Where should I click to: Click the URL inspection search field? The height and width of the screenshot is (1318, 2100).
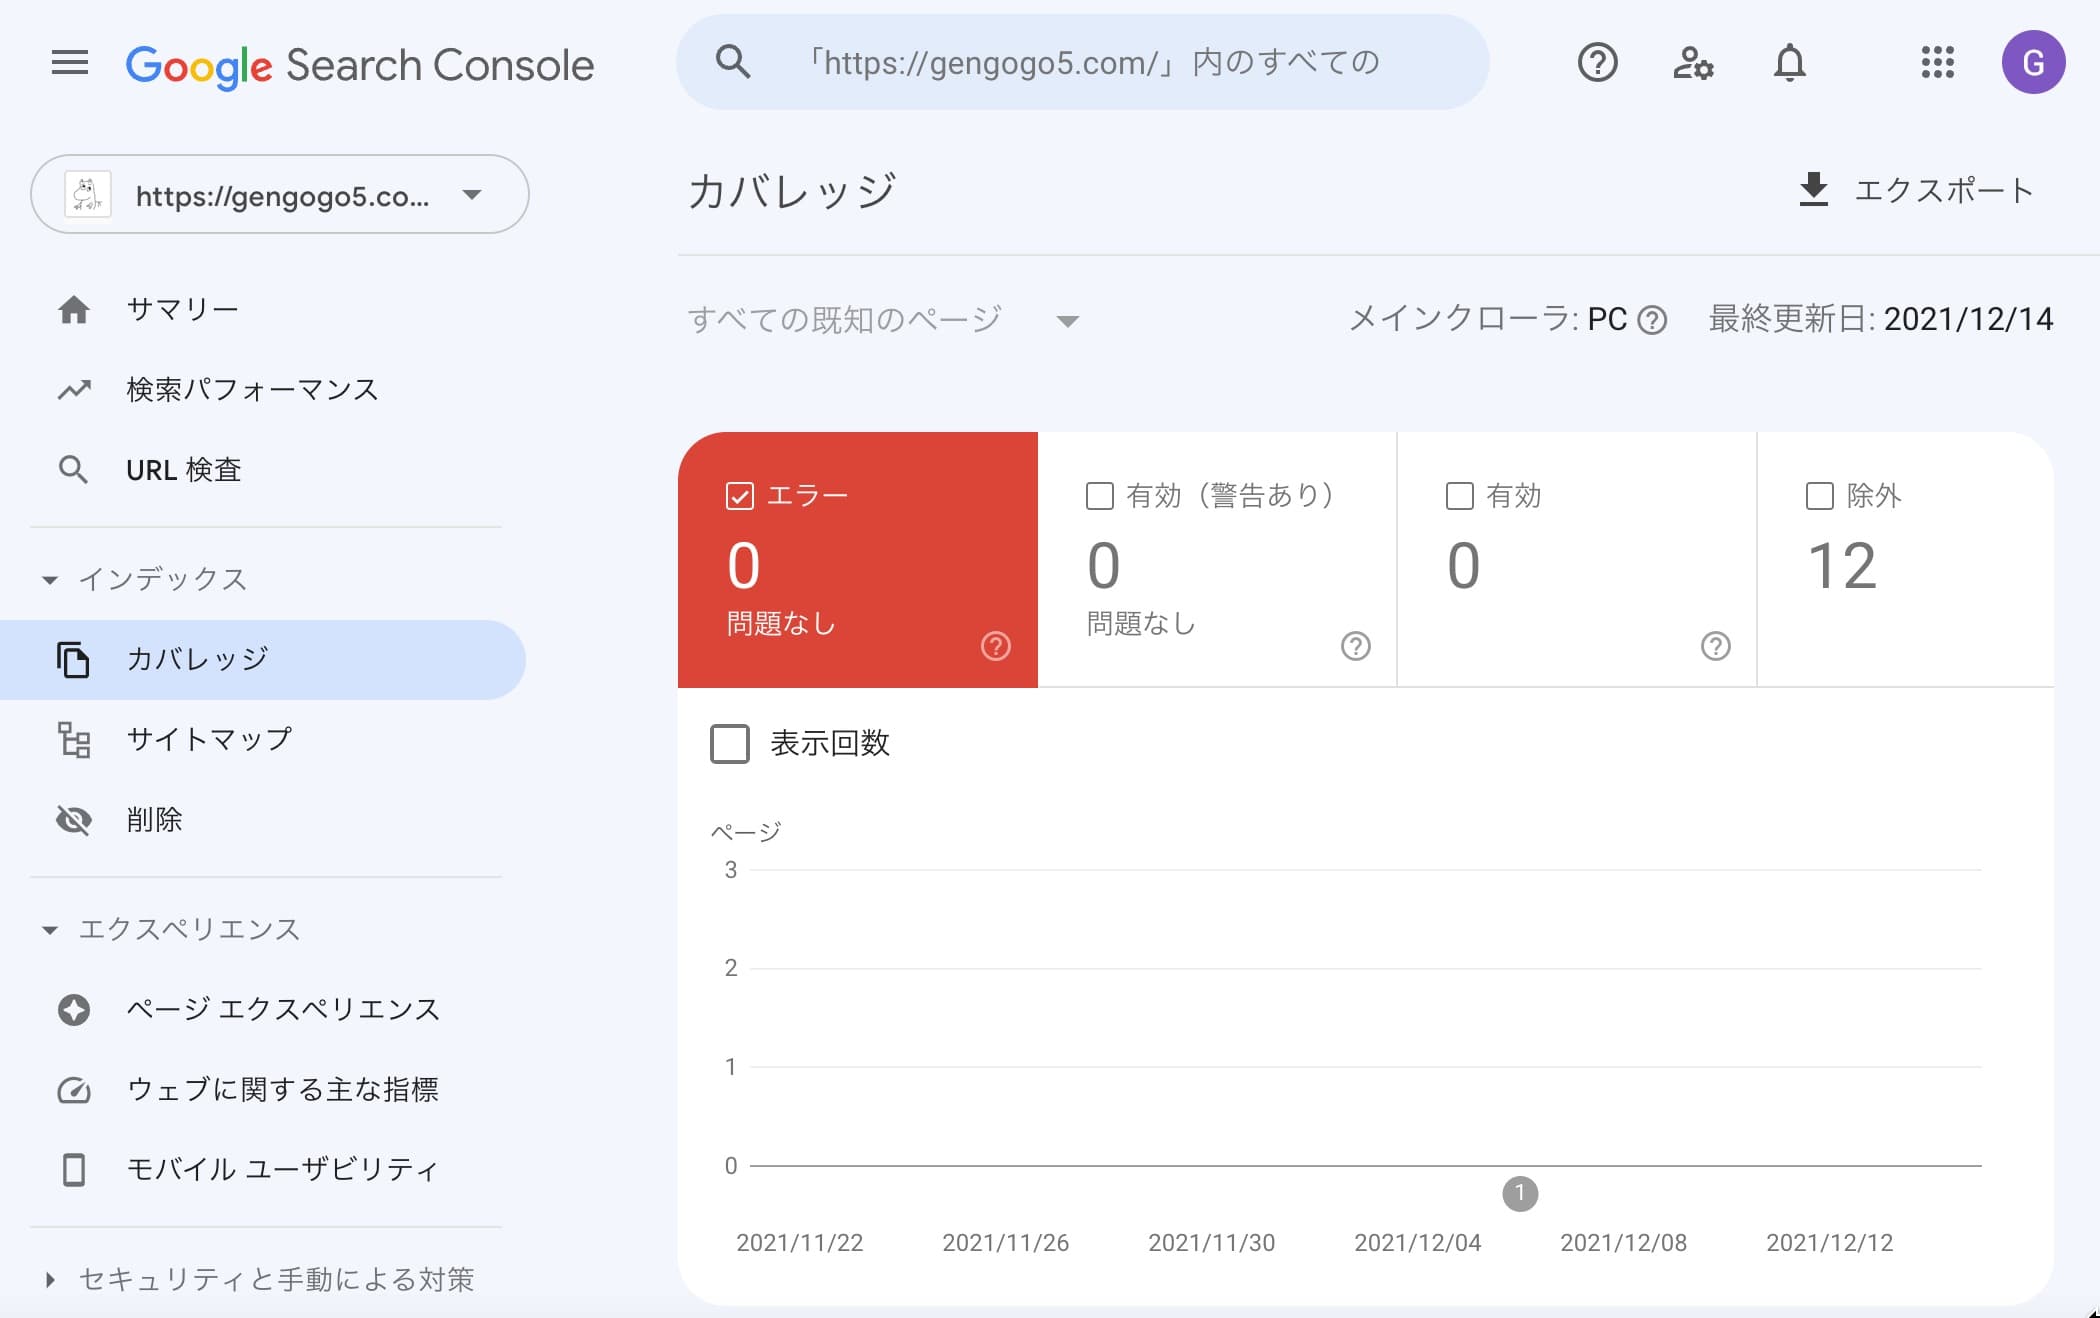tap(1083, 62)
